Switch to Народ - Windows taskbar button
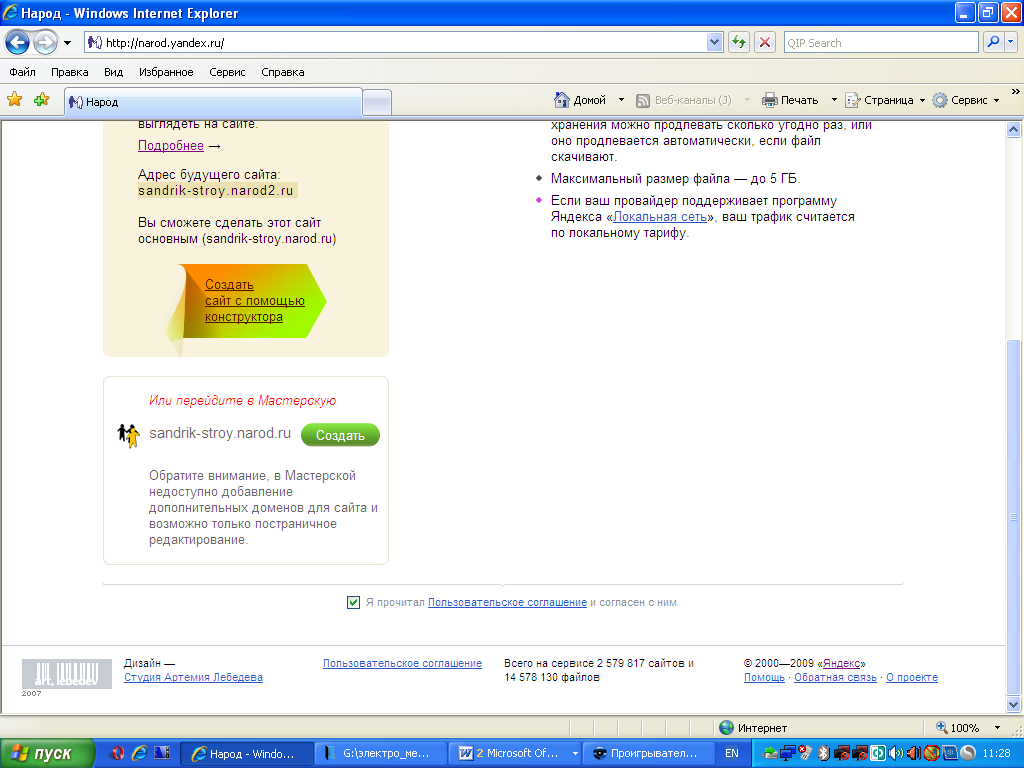Viewport: 1024px width, 768px height. (x=246, y=754)
